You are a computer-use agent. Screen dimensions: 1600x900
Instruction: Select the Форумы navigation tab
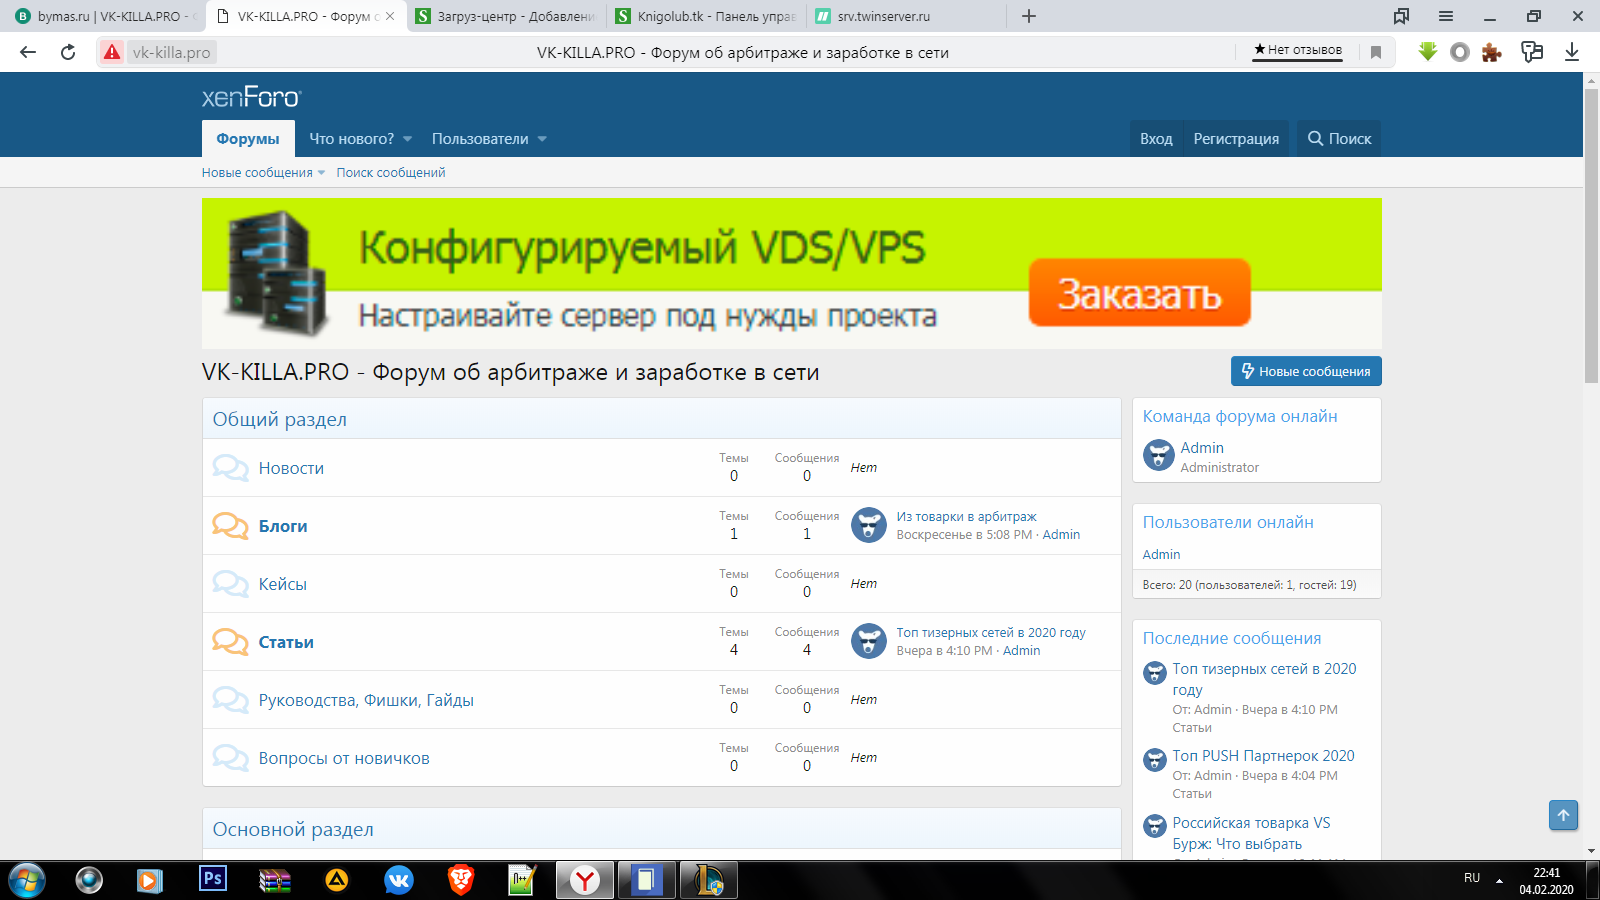point(248,139)
